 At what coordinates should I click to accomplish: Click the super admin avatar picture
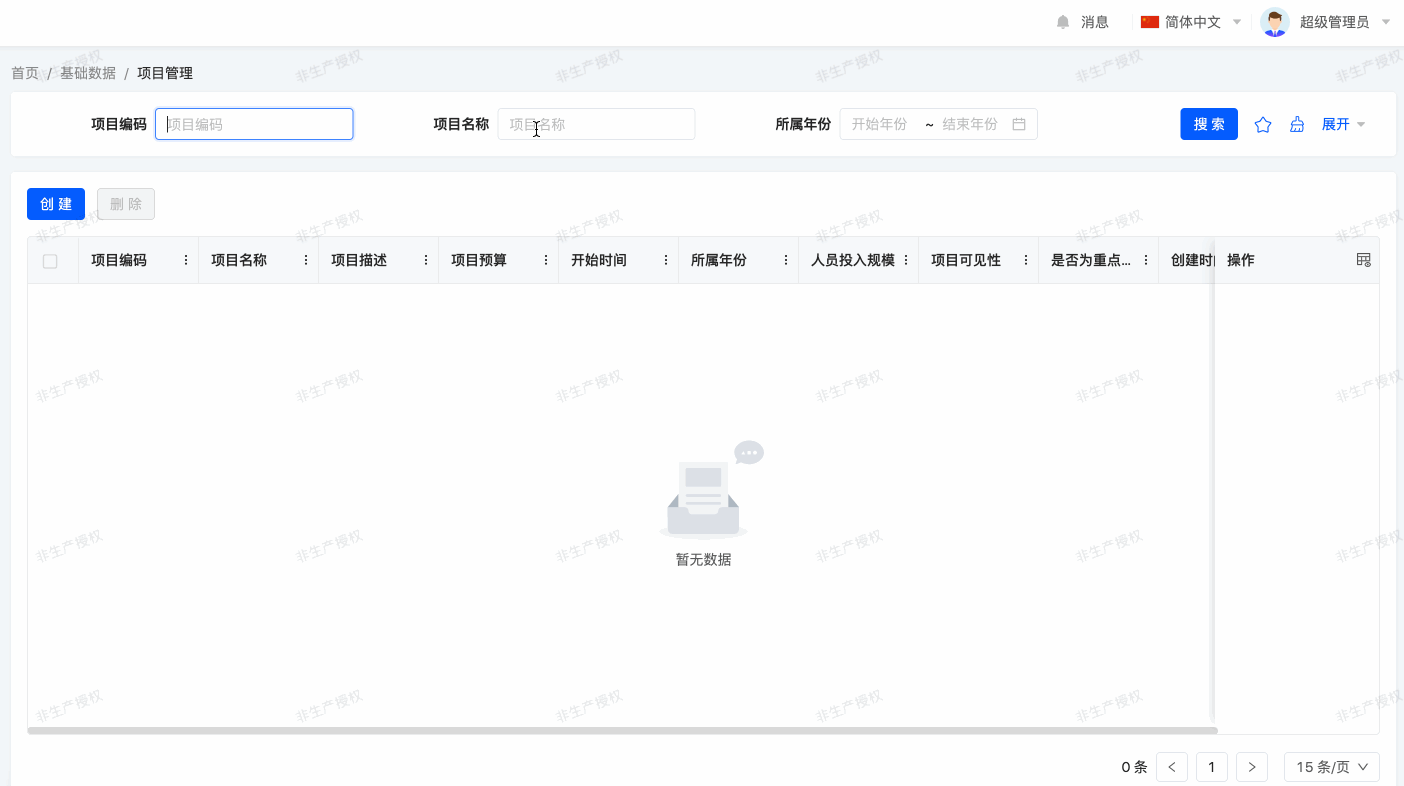[x=1275, y=22]
